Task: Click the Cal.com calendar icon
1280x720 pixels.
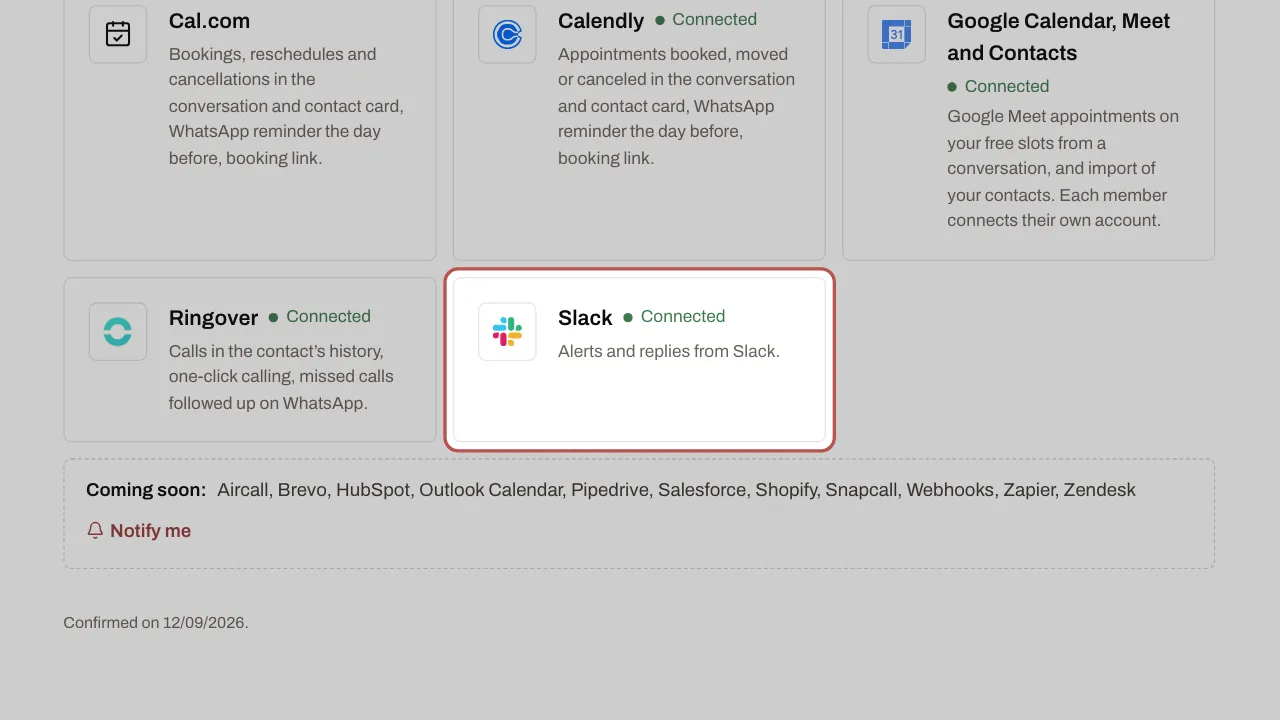Action: (x=118, y=34)
